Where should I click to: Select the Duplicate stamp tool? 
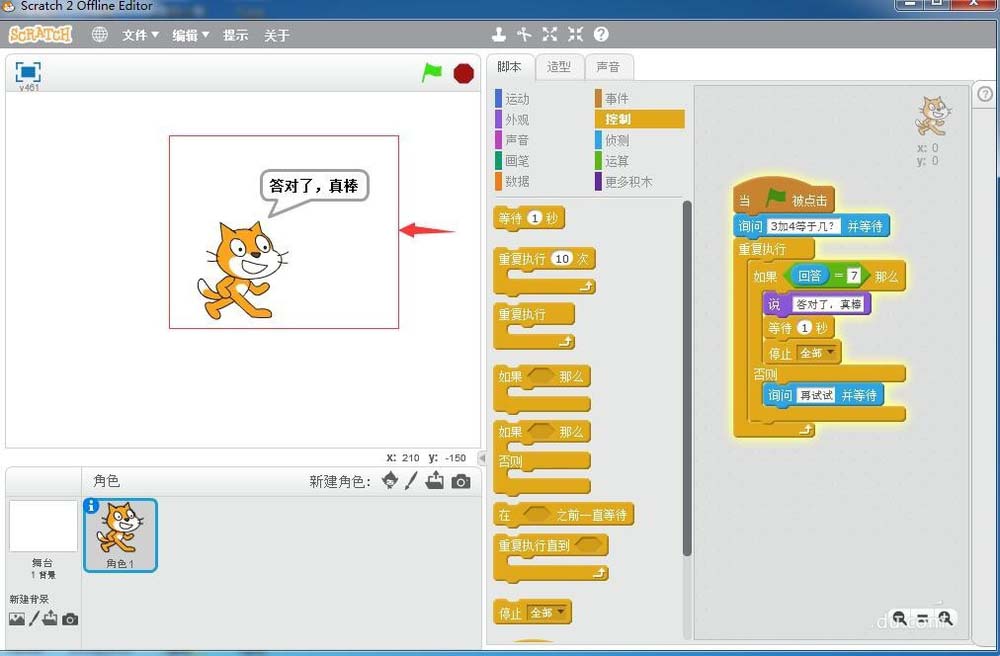[499, 34]
